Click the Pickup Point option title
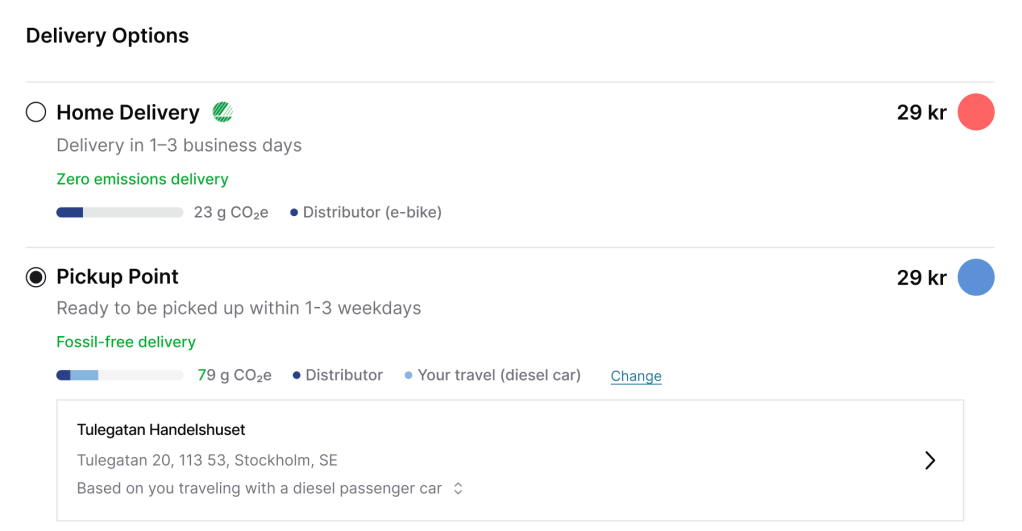Image resolution: width=1022 pixels, height=531 pixels. pyautogui.click(x=118, y=277)
